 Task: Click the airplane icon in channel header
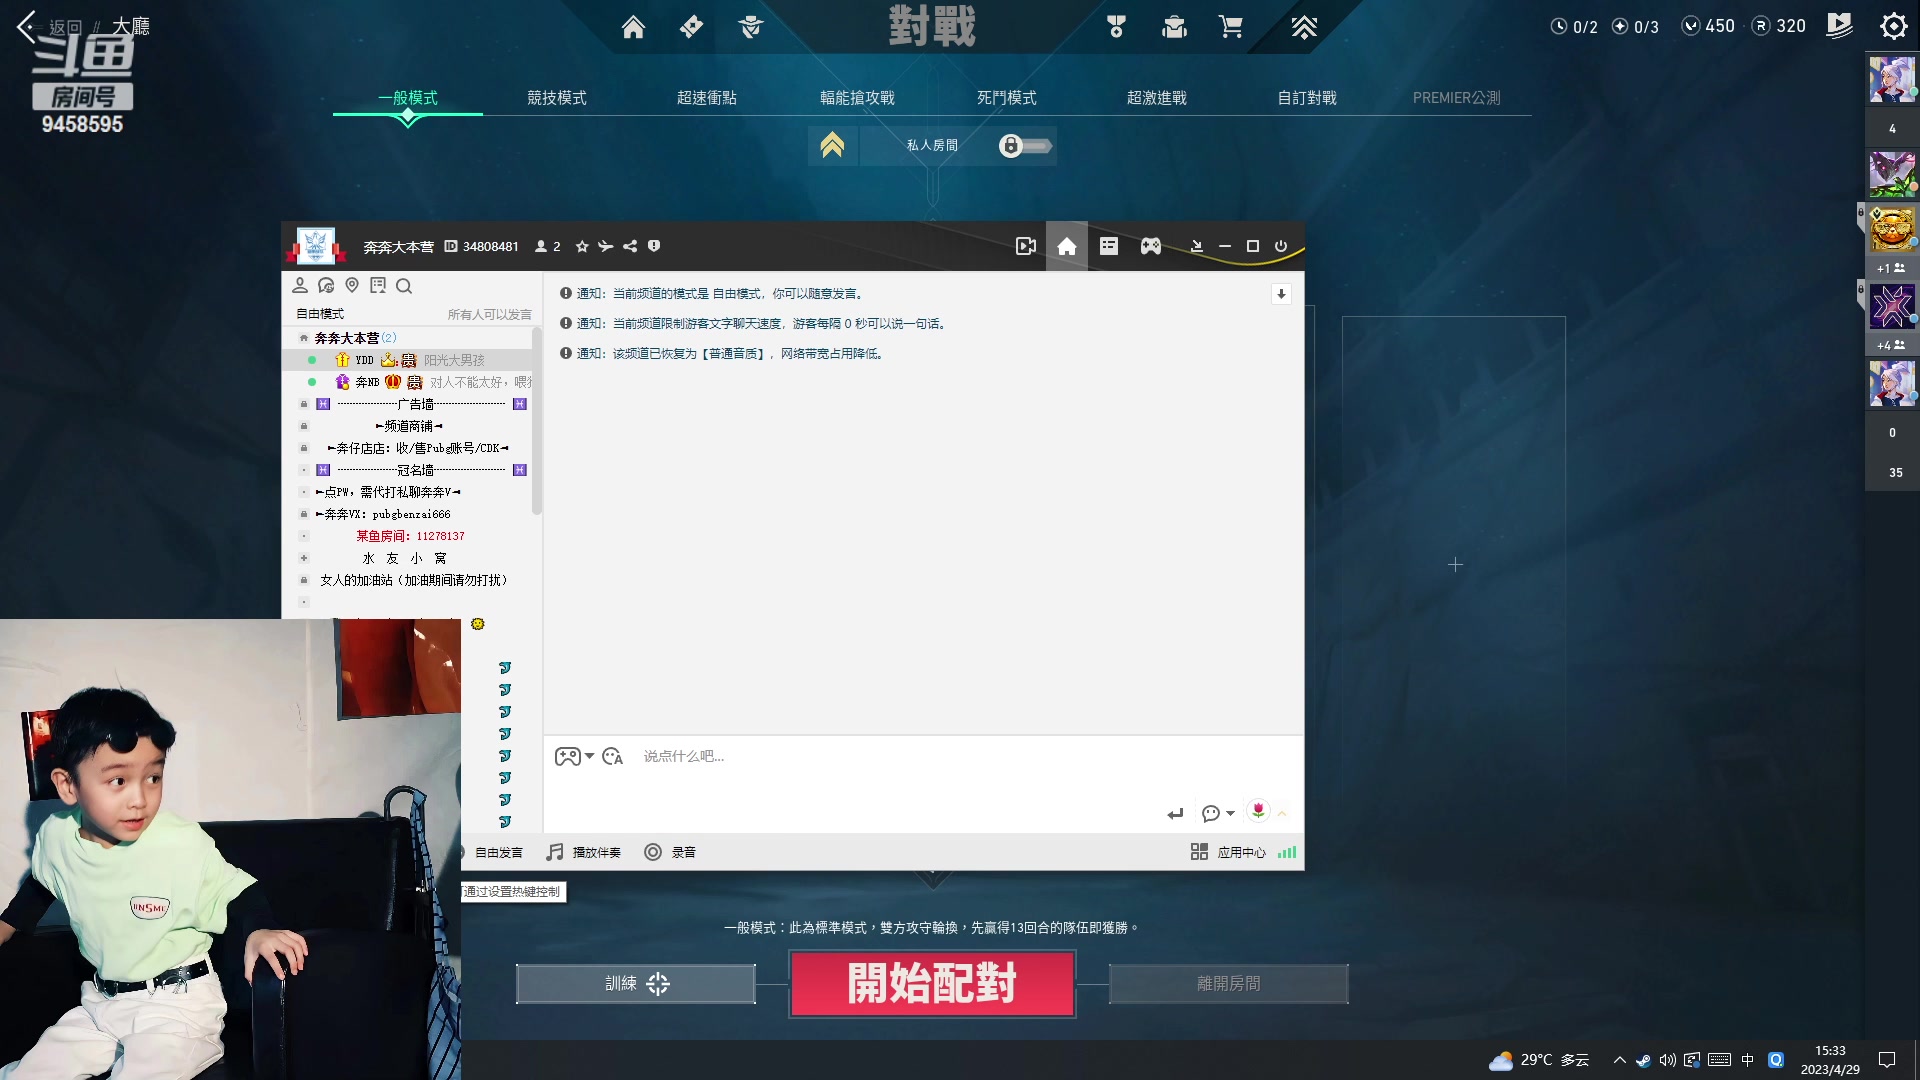pyautogui.click(x=606, y=246)
